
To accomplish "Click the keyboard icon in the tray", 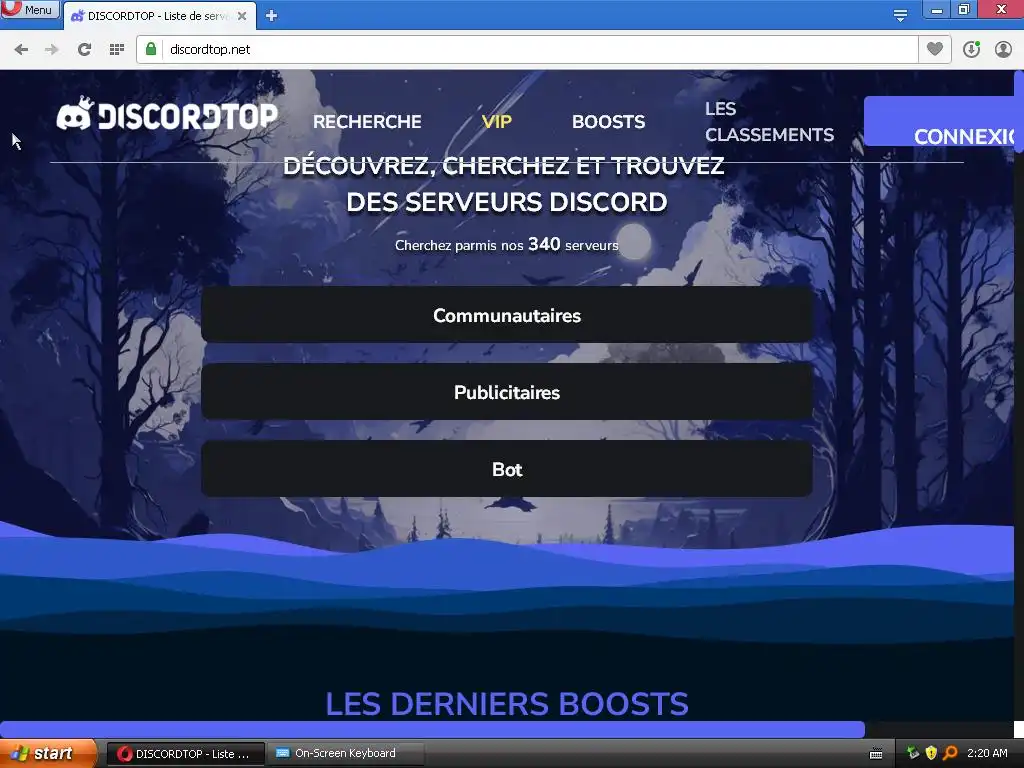I will (876, 754).
